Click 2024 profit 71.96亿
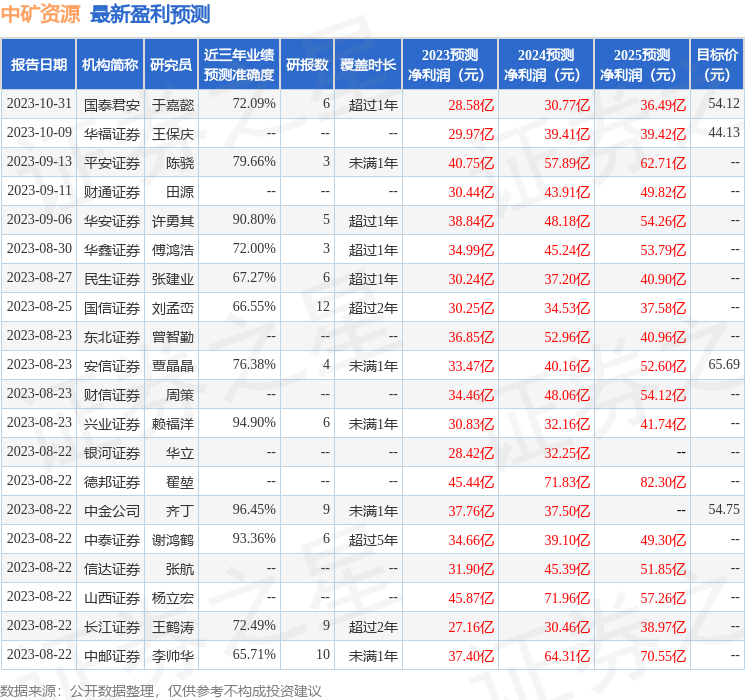 pyautogui.click(x=567, y=598)
